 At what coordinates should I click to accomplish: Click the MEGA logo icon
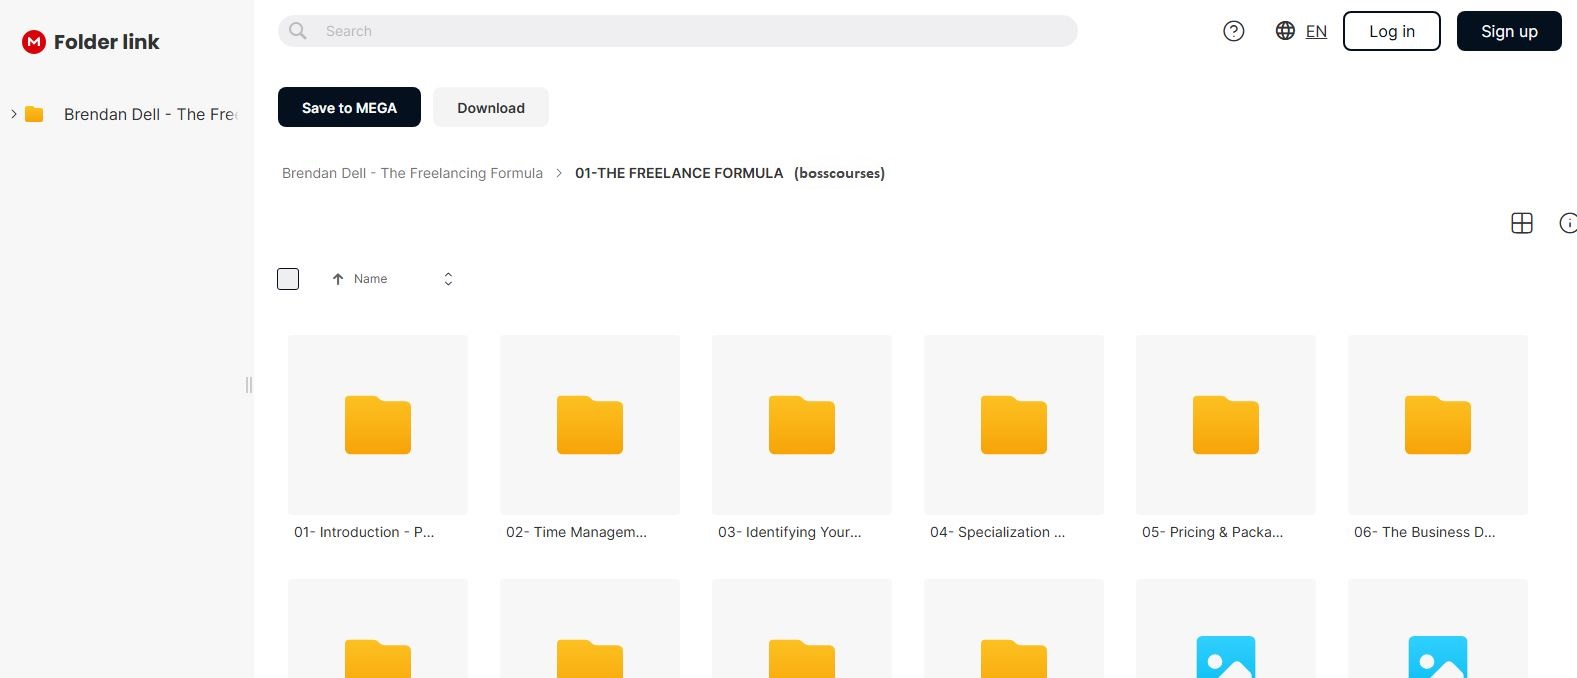point(34,42)
